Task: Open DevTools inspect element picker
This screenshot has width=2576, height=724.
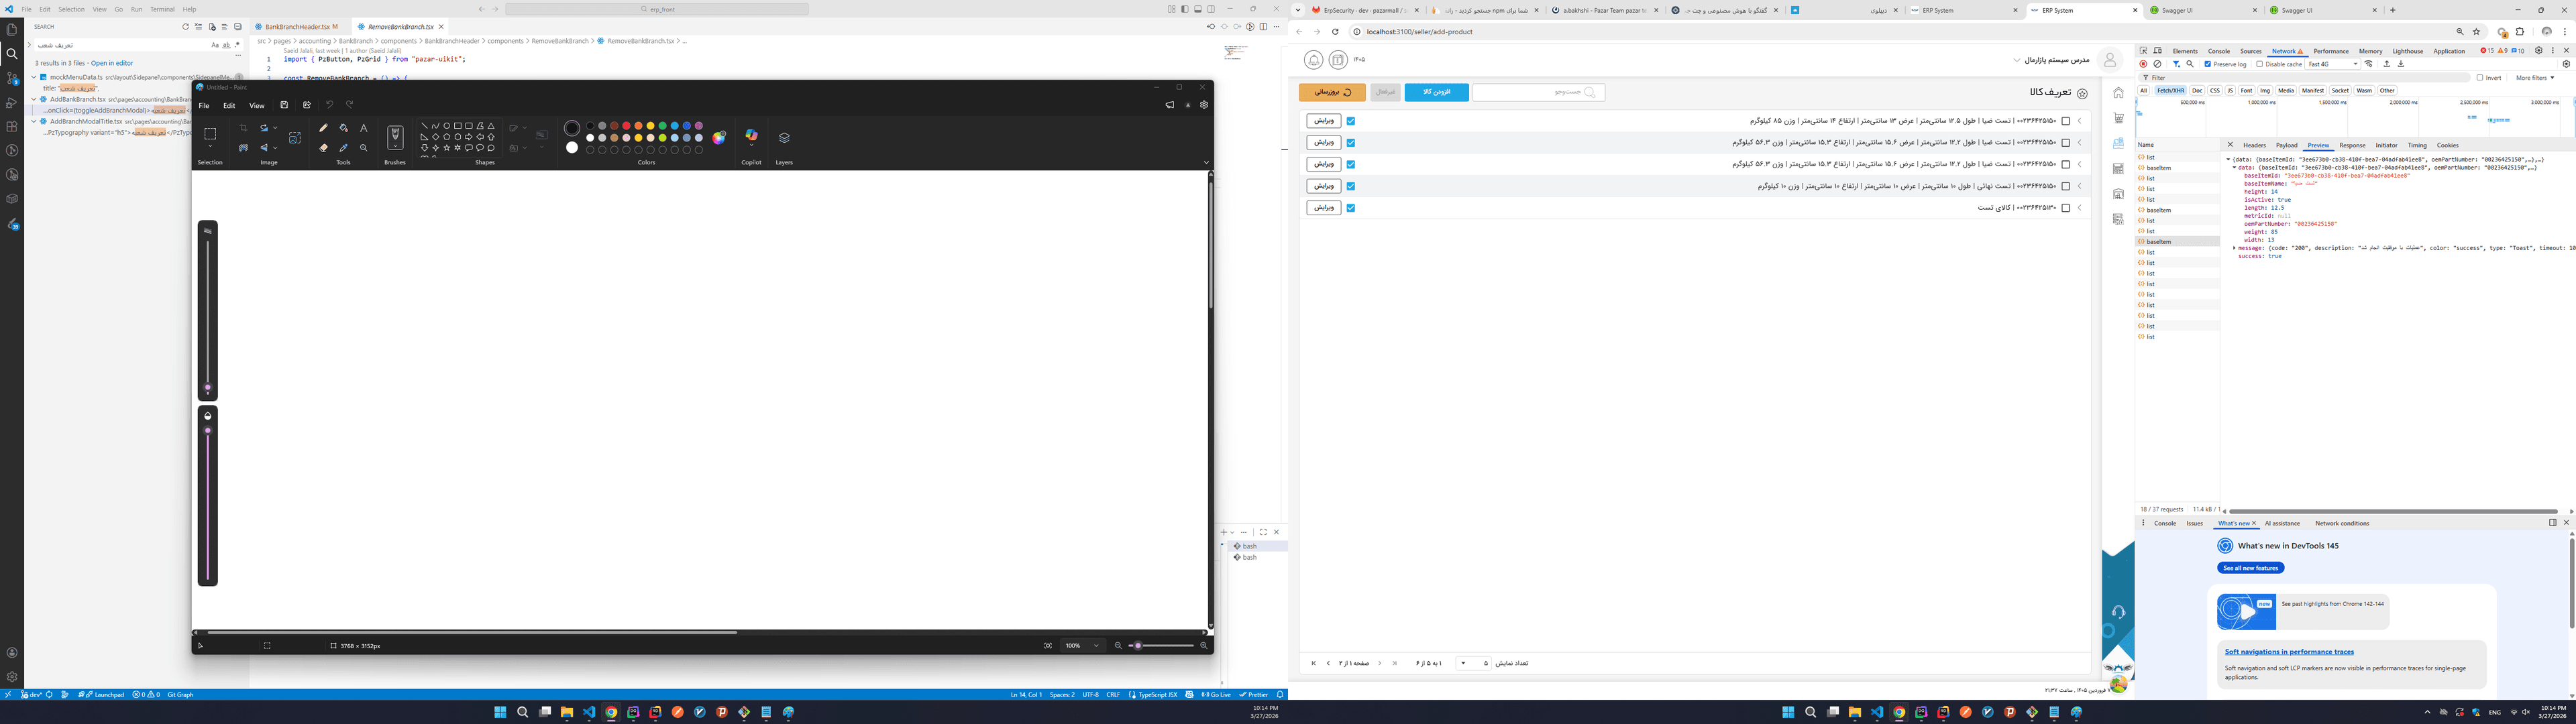Action: [x=2143, y=51]
